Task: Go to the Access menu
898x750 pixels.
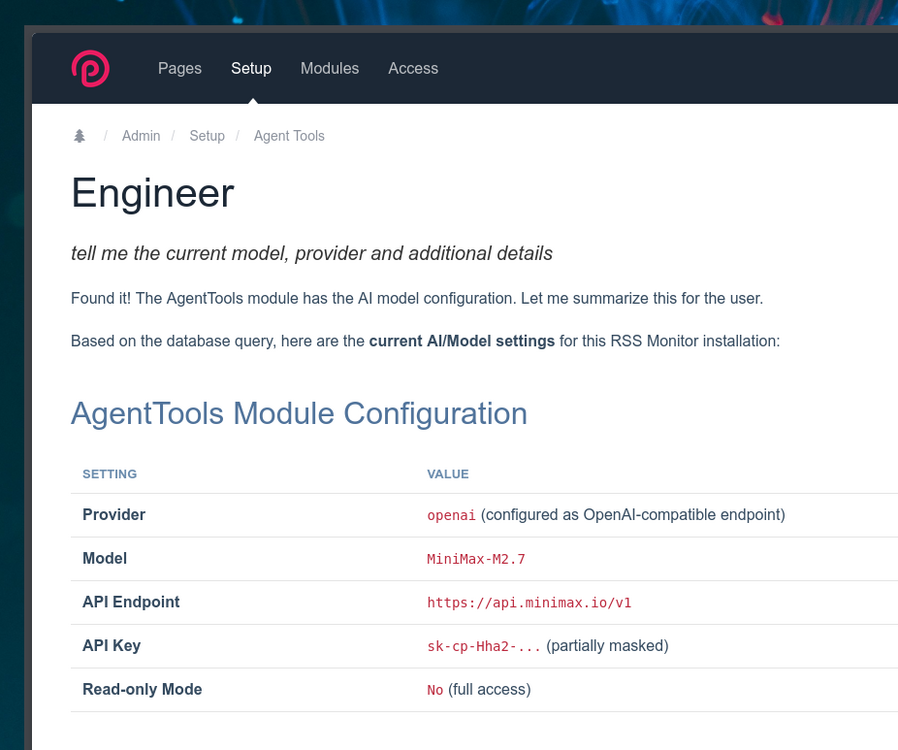Action: 413,68
